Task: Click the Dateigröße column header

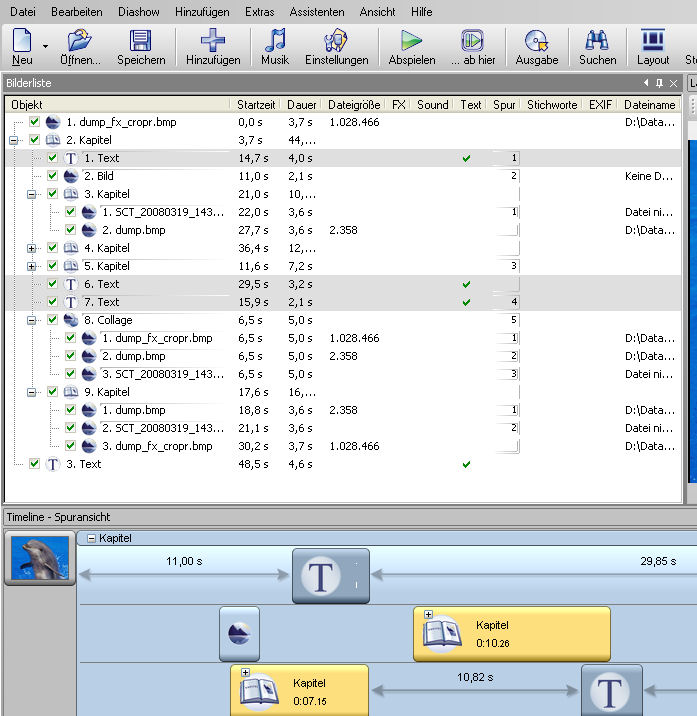Action: tap(353, 104)
